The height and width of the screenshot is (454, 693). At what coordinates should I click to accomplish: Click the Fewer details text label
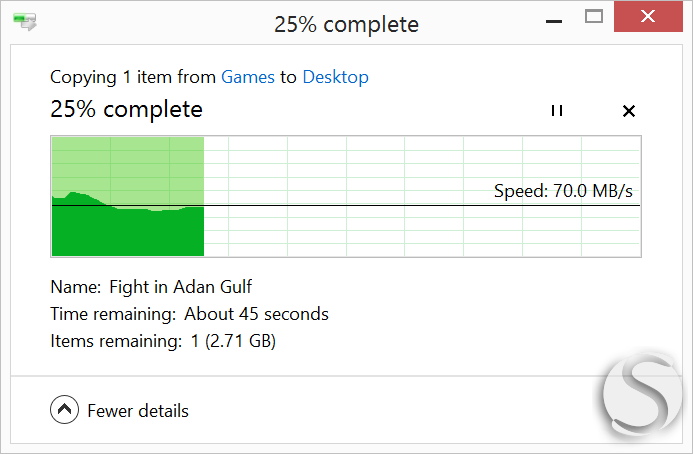pos(138,411)
